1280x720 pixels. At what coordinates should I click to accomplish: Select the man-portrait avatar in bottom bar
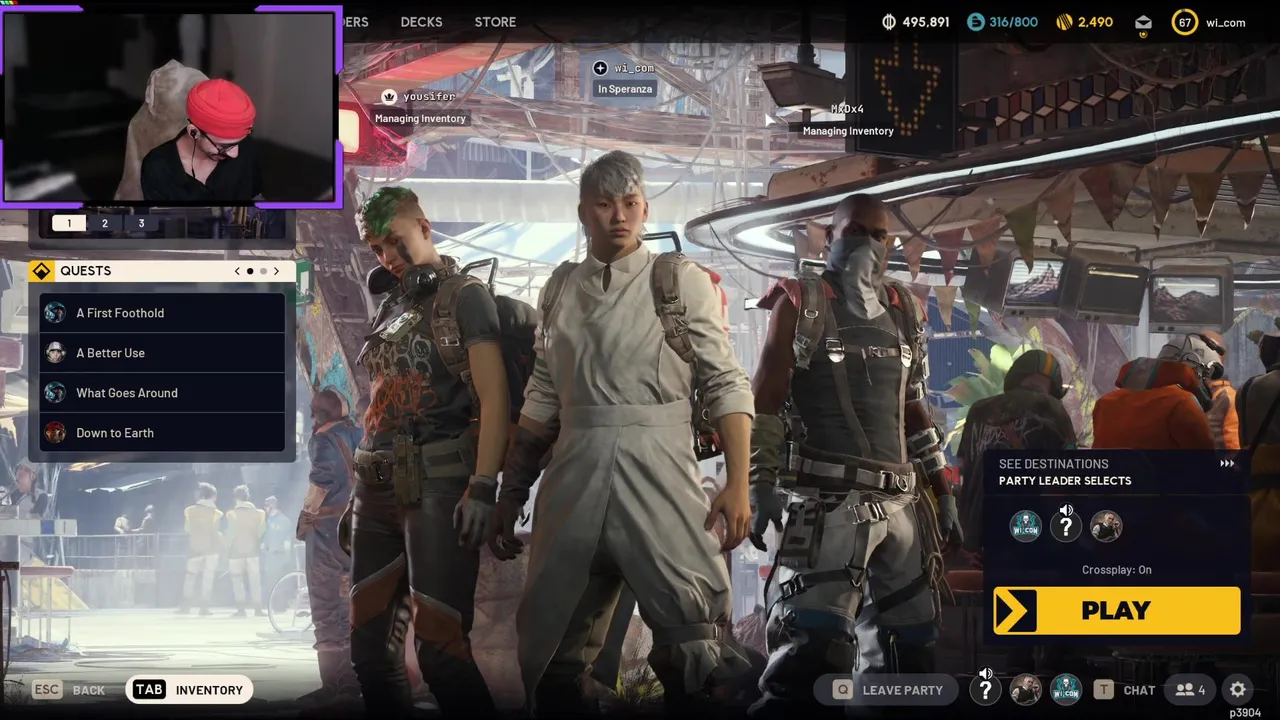click(1025, 689)
